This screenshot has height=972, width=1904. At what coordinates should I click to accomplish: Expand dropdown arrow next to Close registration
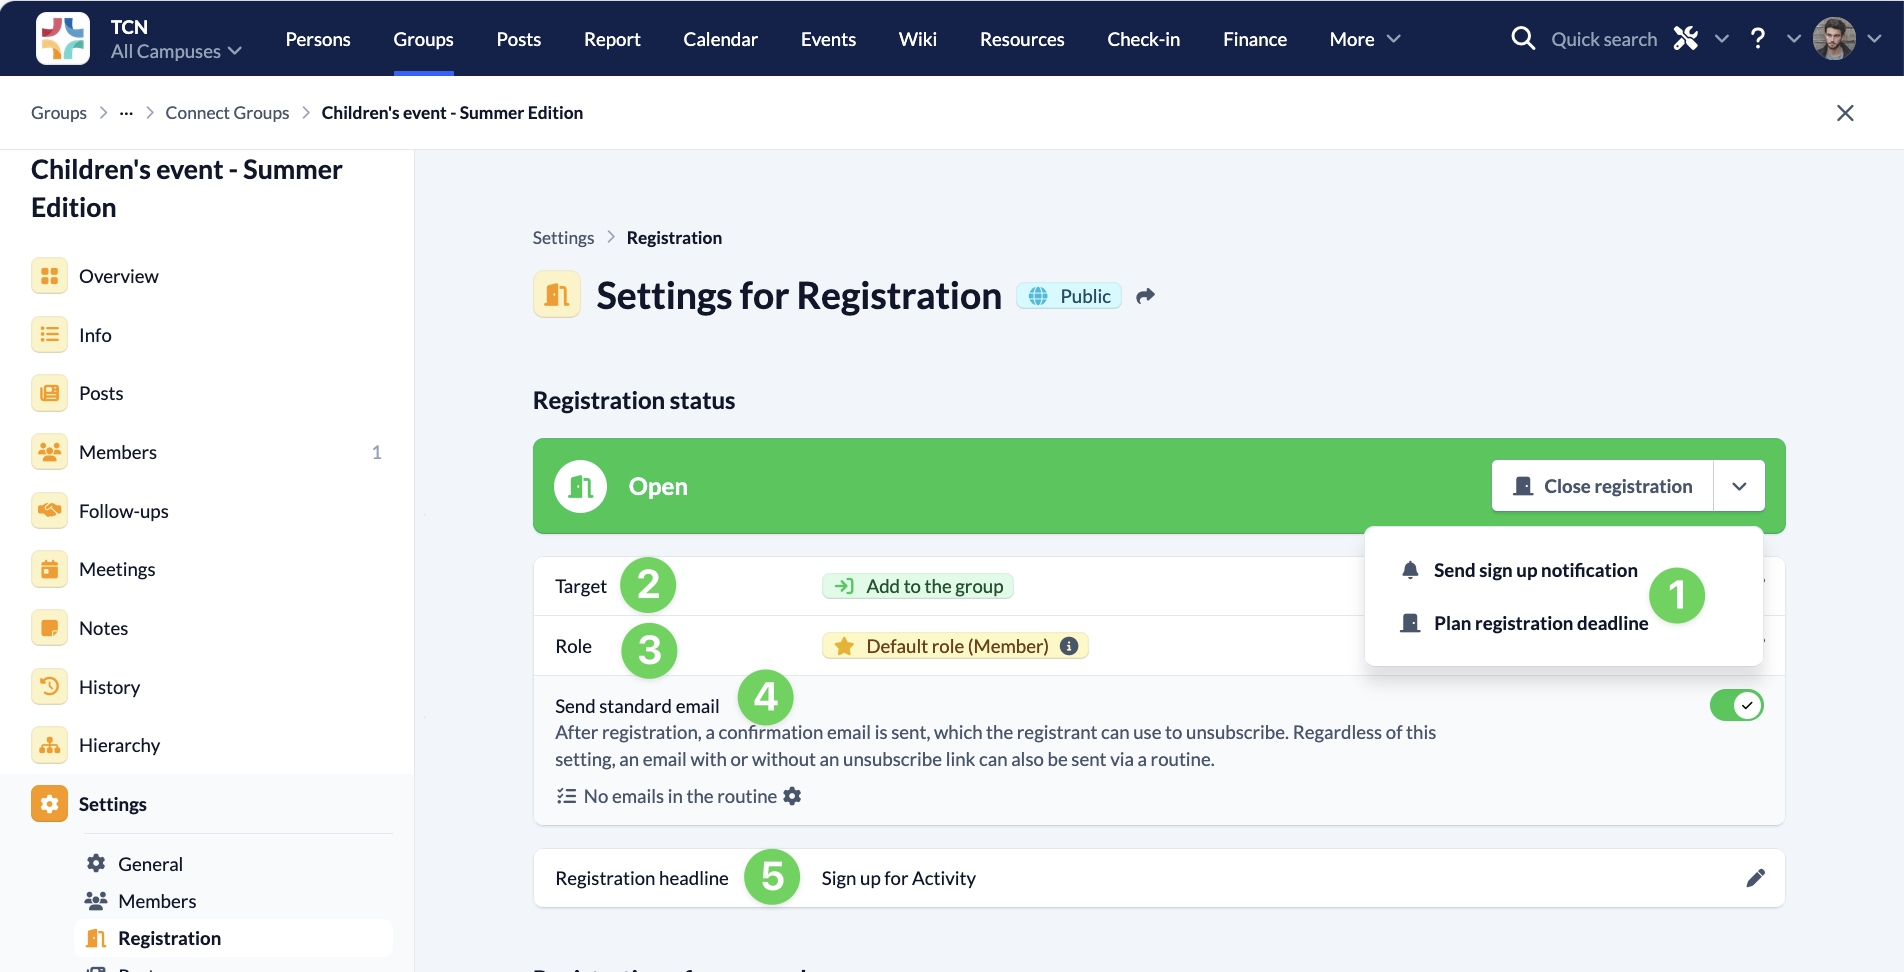[1739, 486]
